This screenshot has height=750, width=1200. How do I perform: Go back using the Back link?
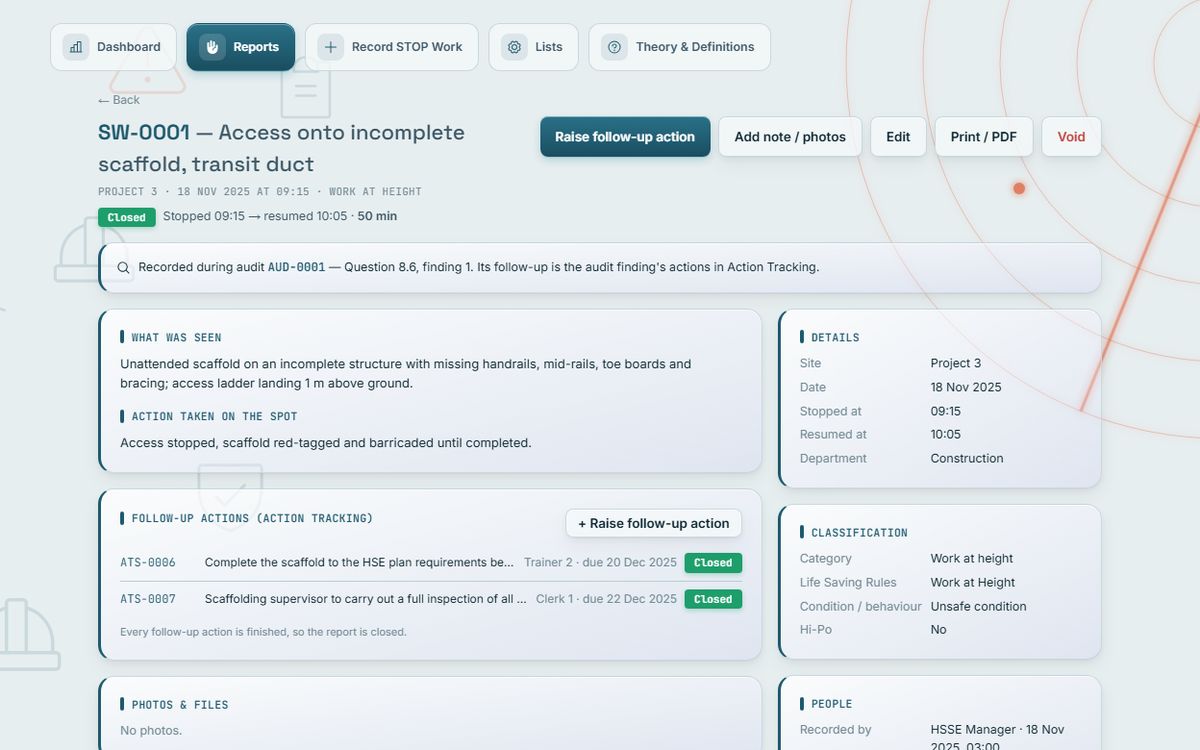click(119, 100)
